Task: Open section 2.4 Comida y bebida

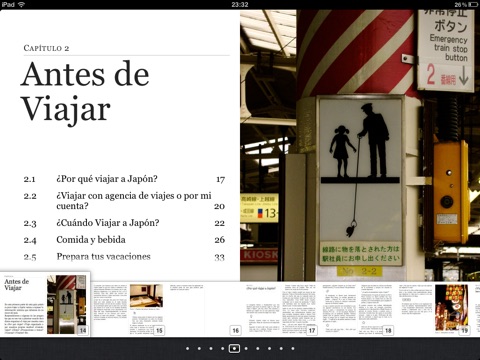Action: click(x=124, y=240)
